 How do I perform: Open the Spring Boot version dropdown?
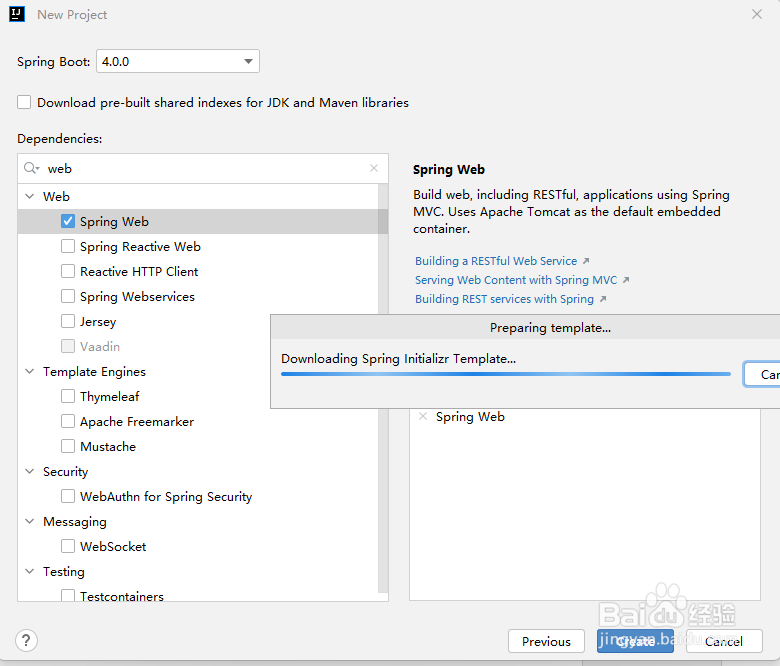pos(178,62)
